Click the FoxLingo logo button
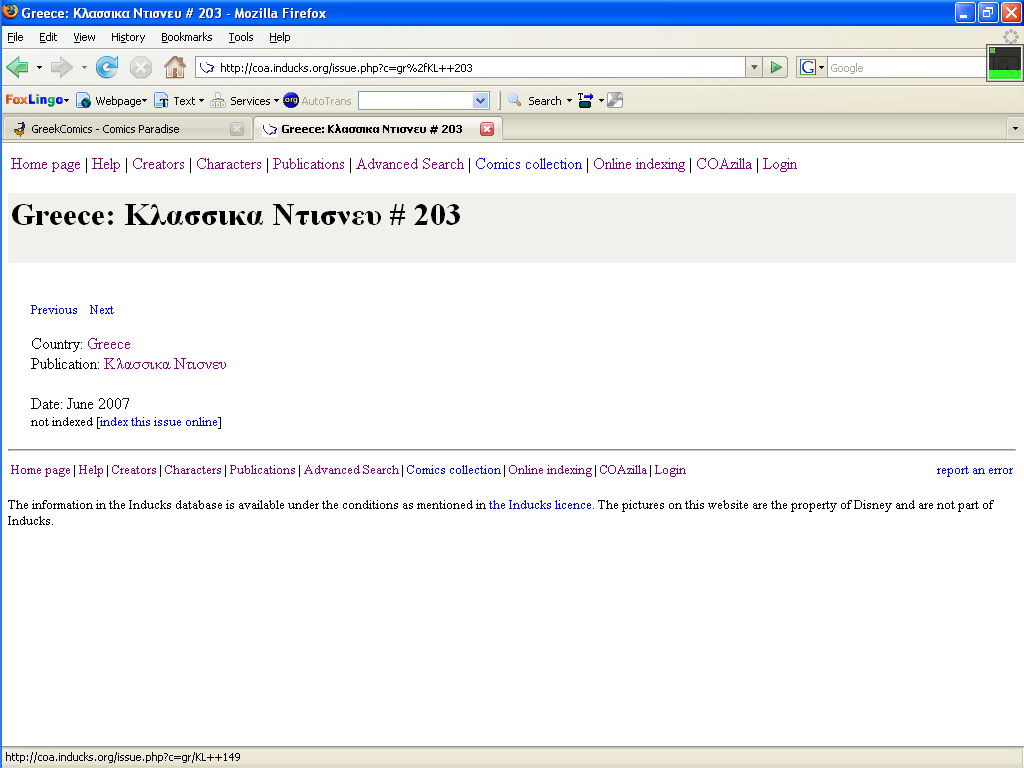This screenshot has width=1024, height=768. 34,100
